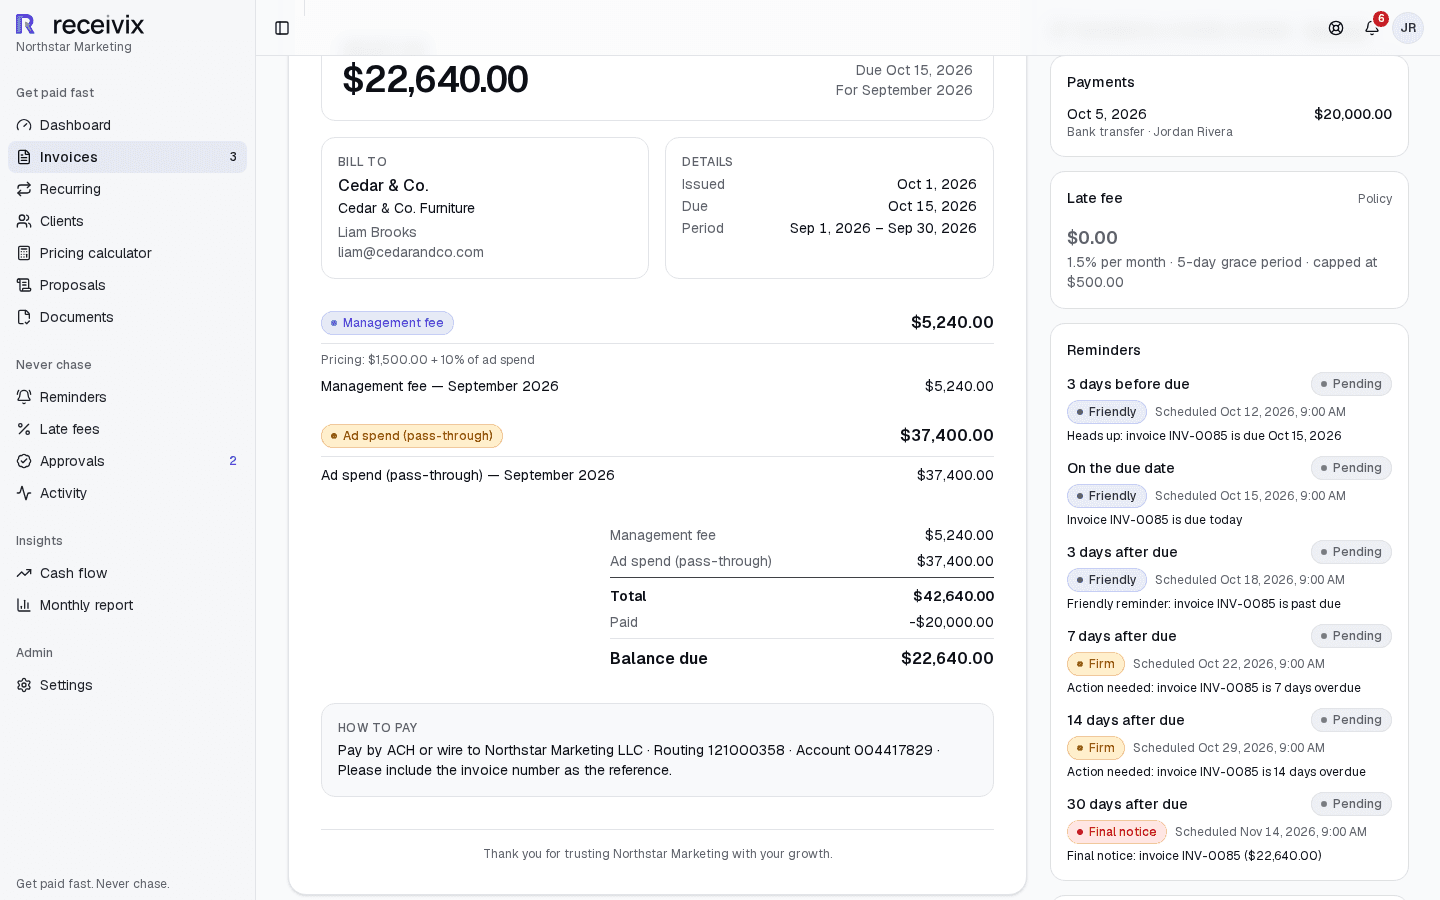Select the Oct 5, 2026 payment entry

pos(1229,122)
